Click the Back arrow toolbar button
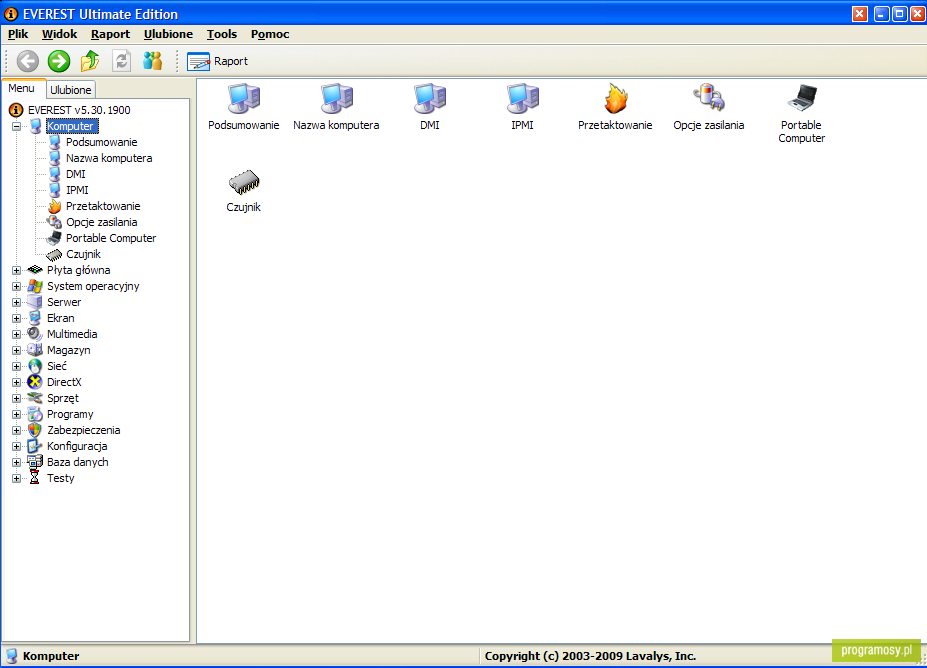This screenshot has height=668, width=927. 27,61
